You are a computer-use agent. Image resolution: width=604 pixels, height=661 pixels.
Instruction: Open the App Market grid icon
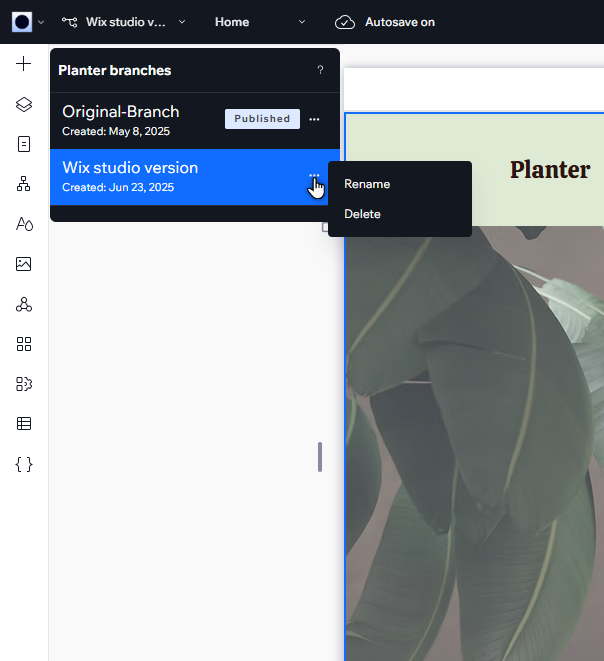(x=24, y=344)
